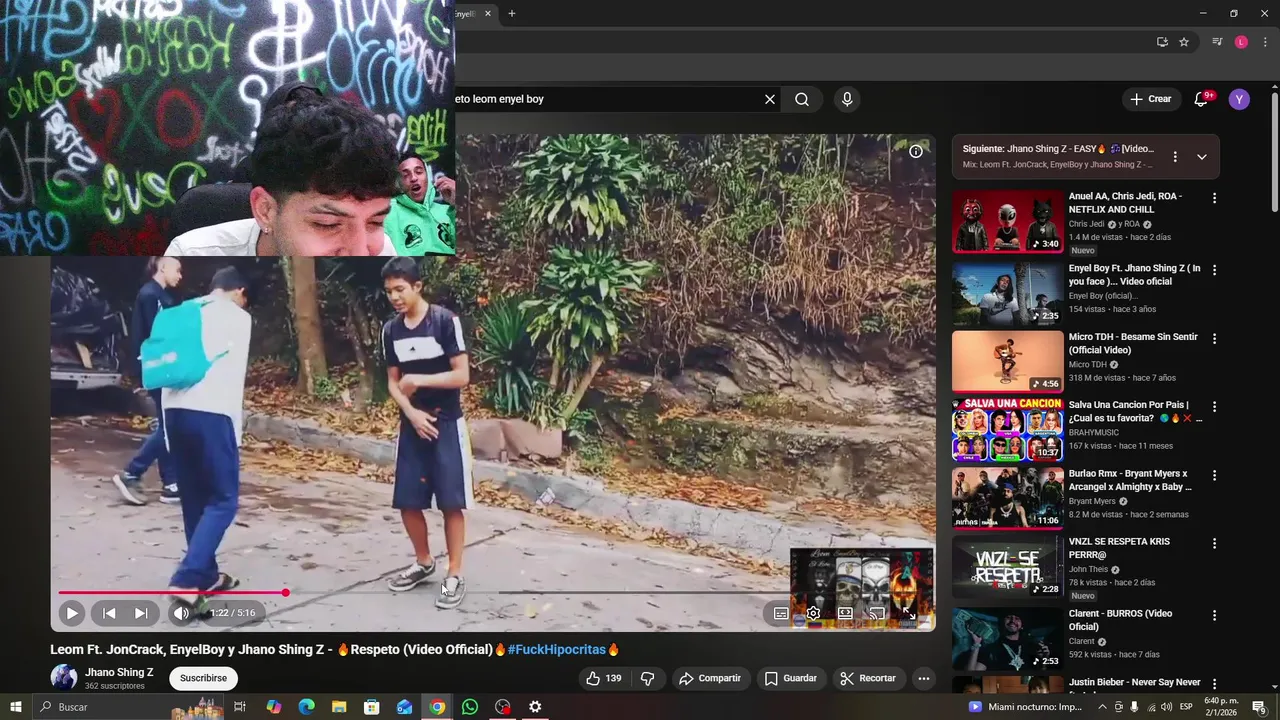Screen dimensions: 1280x720
Task: Switch to theater mode view
Action: 845,613
